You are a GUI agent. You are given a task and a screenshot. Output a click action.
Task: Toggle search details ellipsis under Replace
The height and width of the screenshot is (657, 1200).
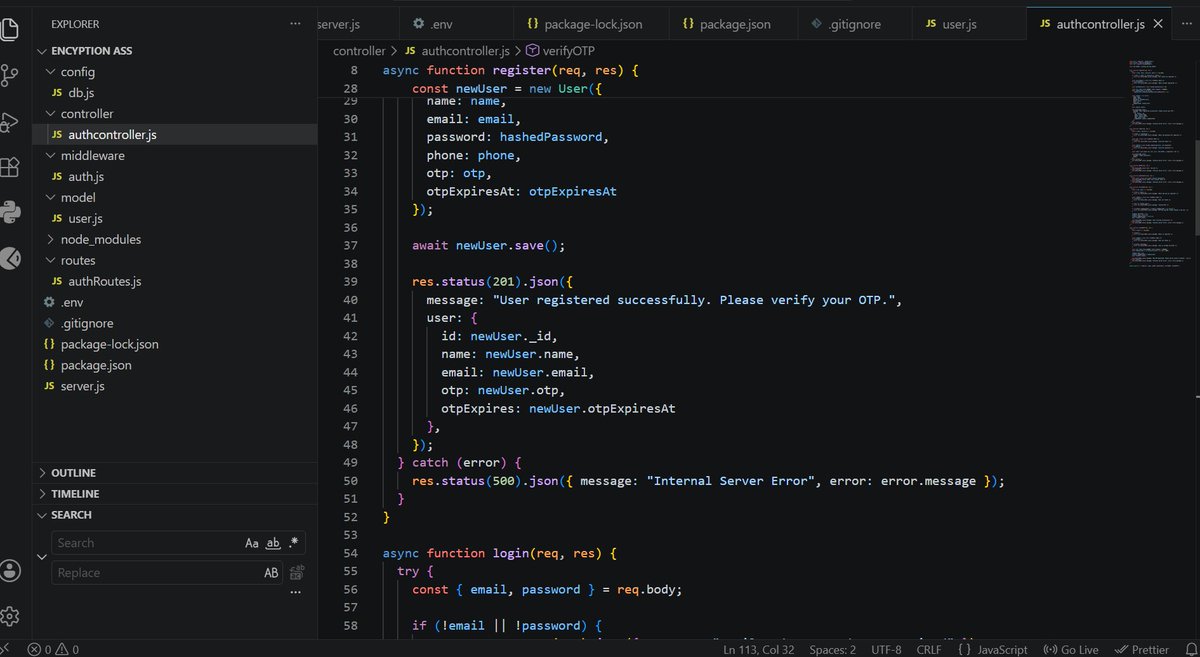pos(295,592)
